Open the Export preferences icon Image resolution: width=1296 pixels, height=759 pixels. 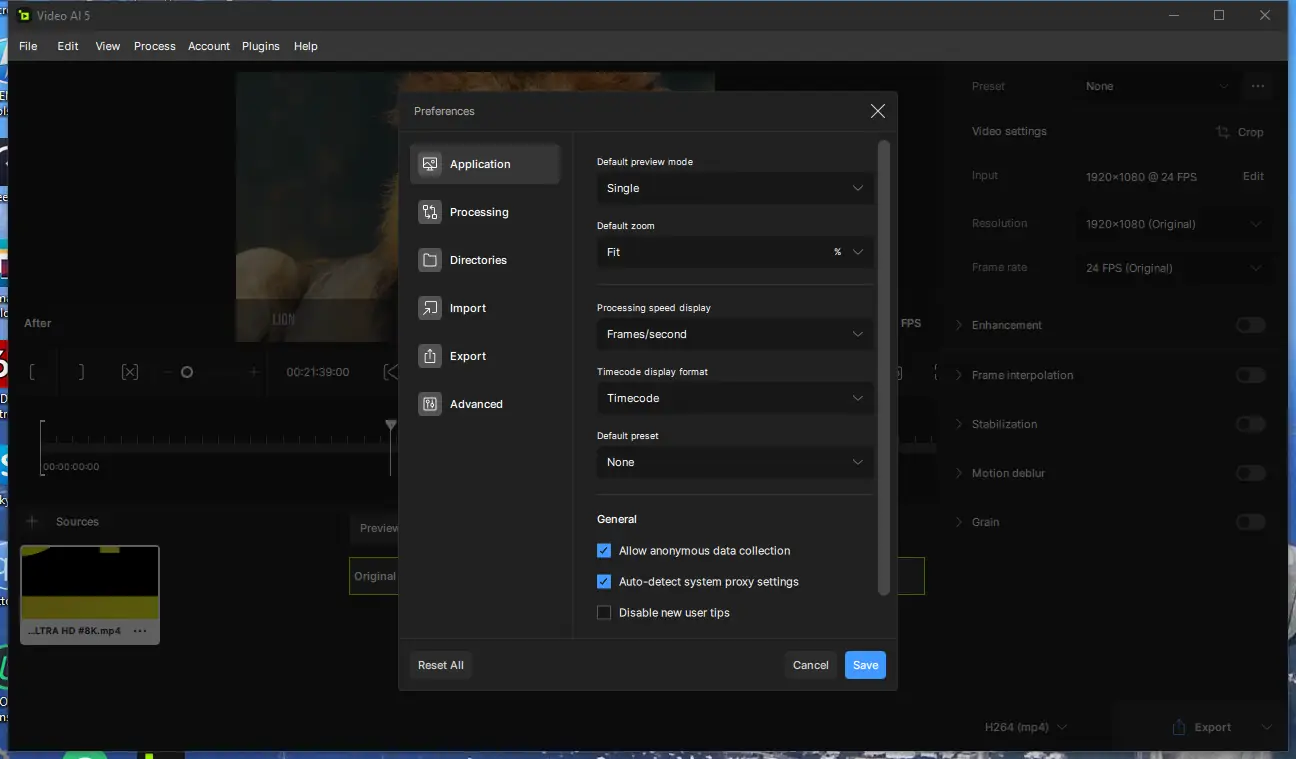click(x=430, y=356)
